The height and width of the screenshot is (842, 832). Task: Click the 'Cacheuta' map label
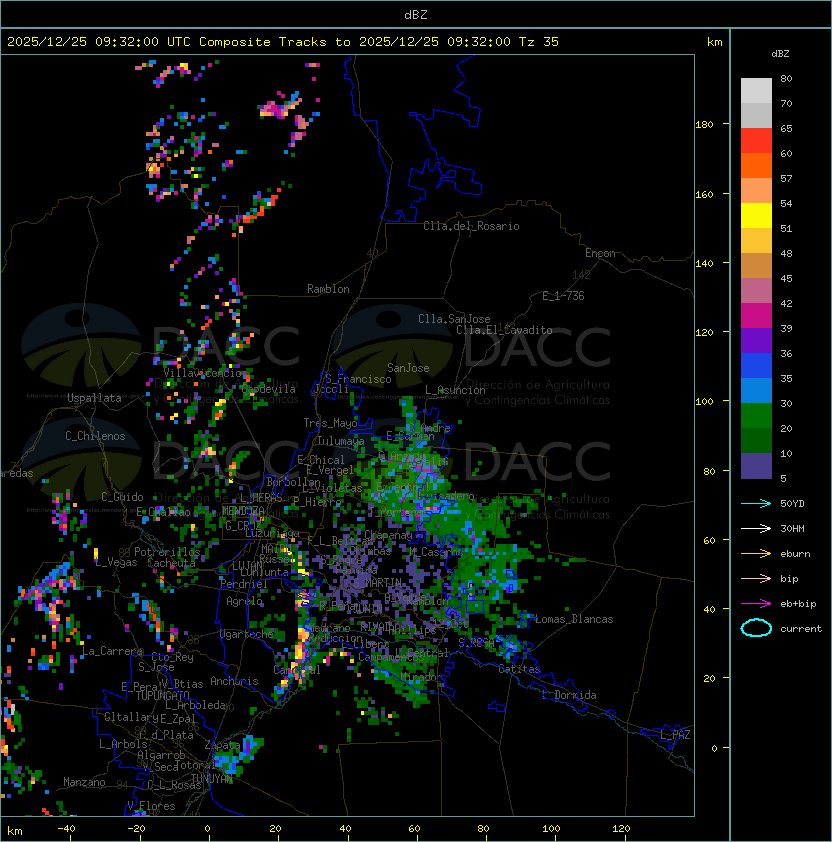[x=171, y=563]
